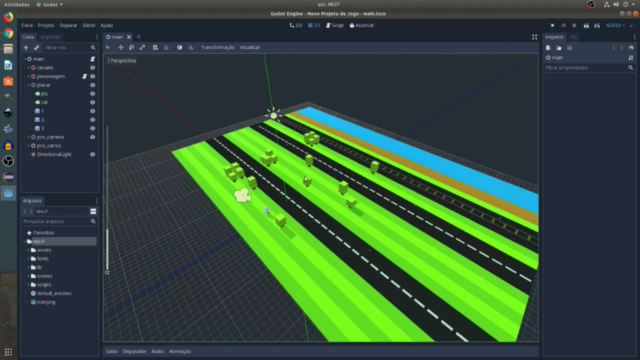The width and height of the screenshot is (640, 360).
Task: Stop the running scene
Action: tap(574, 25)
